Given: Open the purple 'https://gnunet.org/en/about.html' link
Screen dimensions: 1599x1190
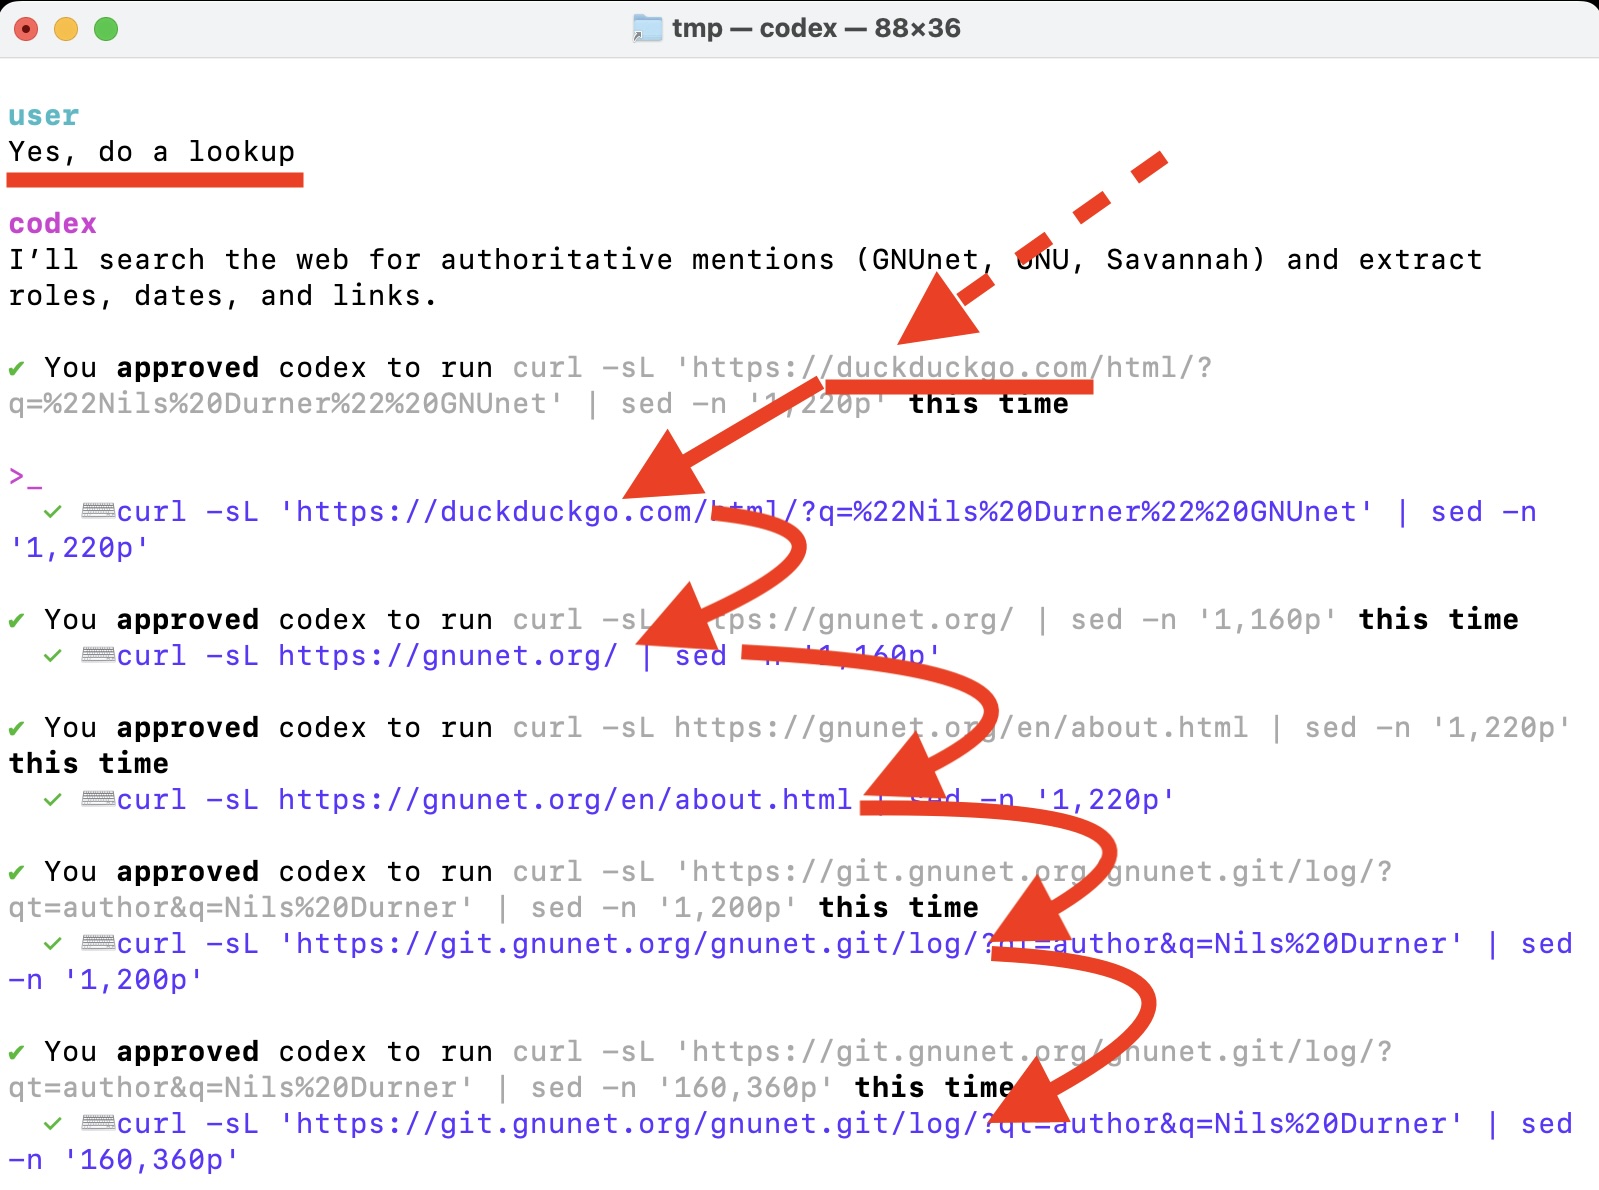Looking at the screenshot, I should click(565, 800).
